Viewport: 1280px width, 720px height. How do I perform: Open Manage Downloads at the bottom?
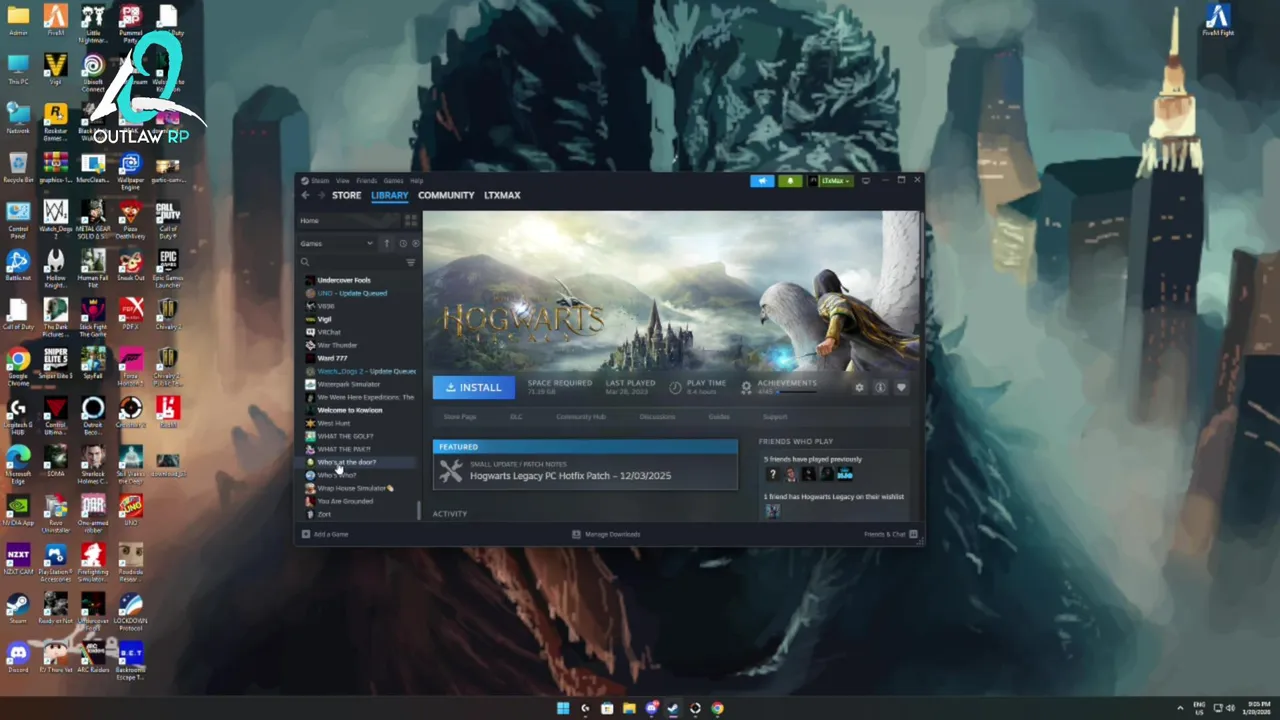(x=606, y=534)
